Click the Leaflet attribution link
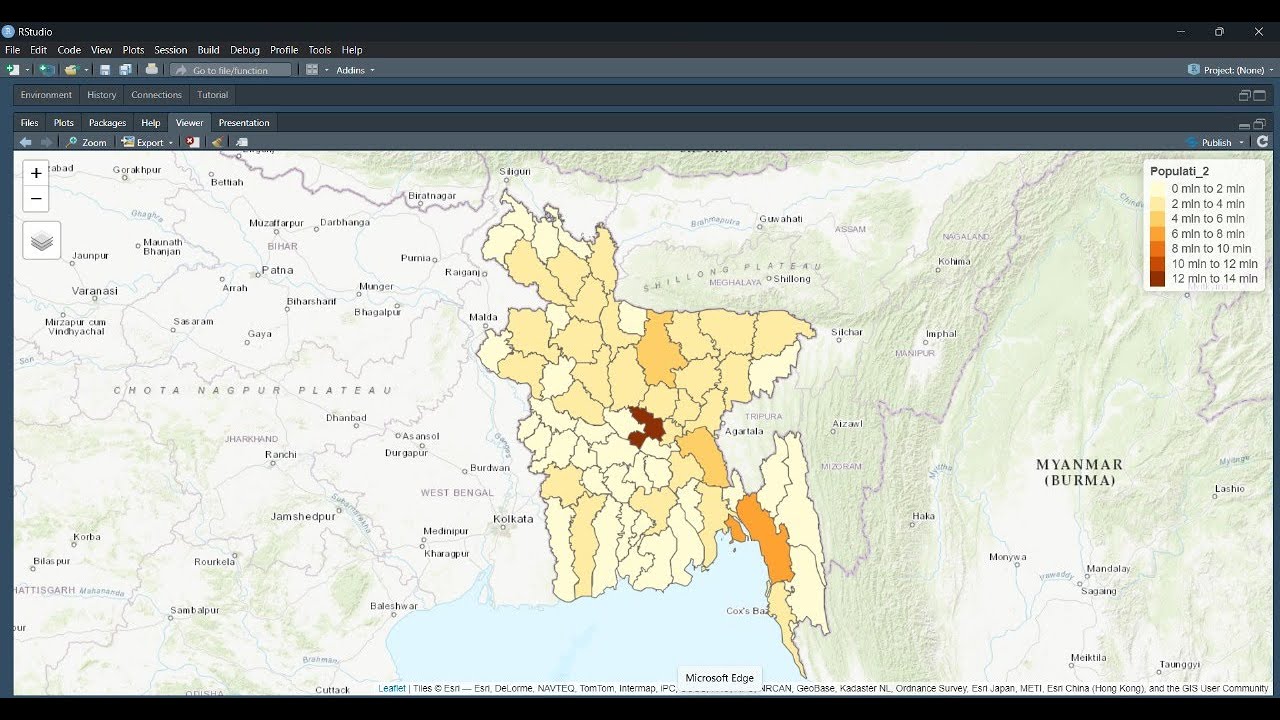The image size is (1280, 720). [x=392, y=688]
